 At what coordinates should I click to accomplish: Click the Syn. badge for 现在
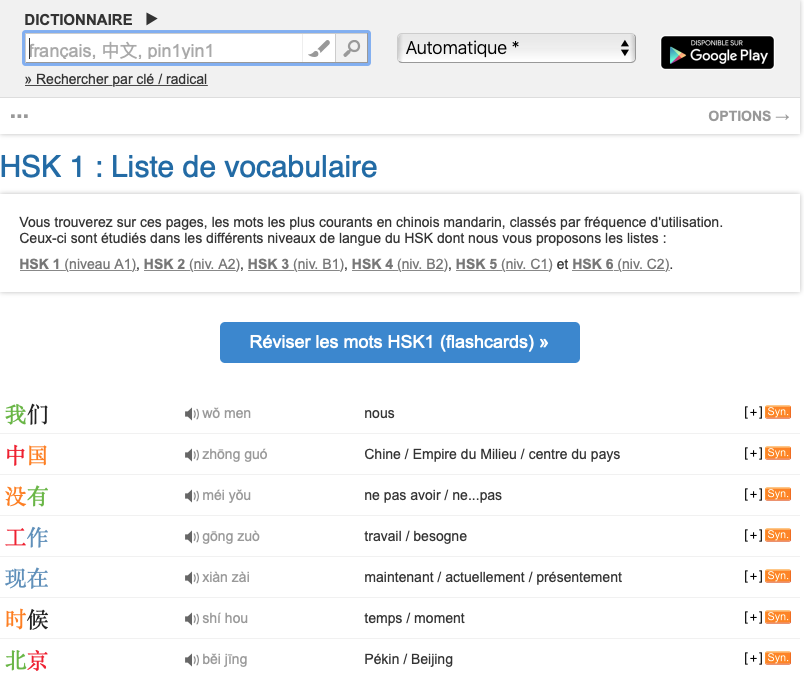tap(778, 576)
